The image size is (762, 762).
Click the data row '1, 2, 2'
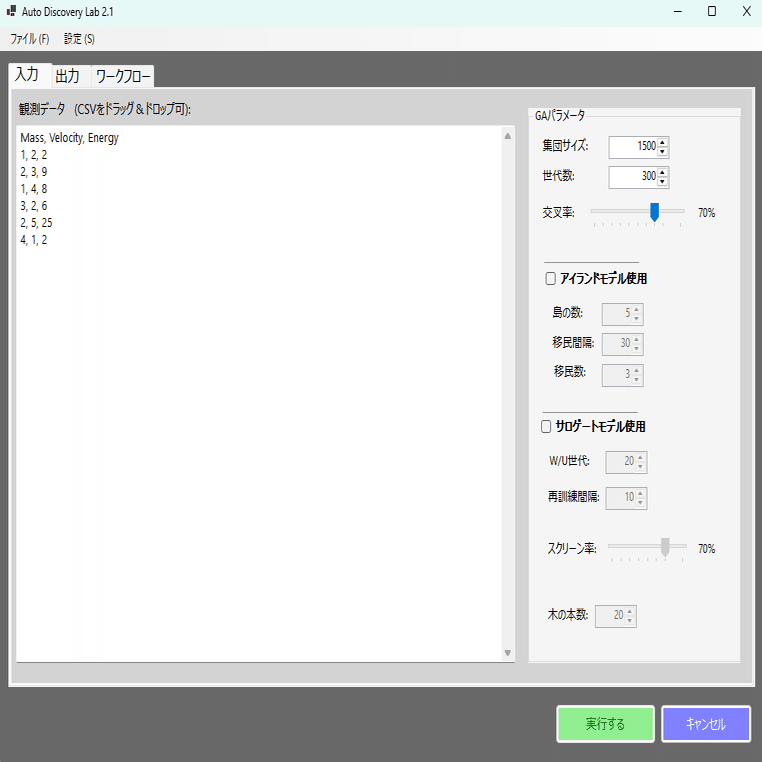[x=34, y=155]
